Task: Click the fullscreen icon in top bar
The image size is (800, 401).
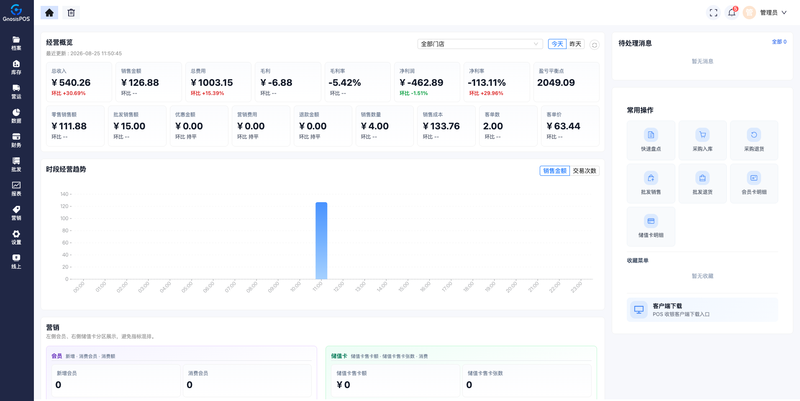Action: 713,13
